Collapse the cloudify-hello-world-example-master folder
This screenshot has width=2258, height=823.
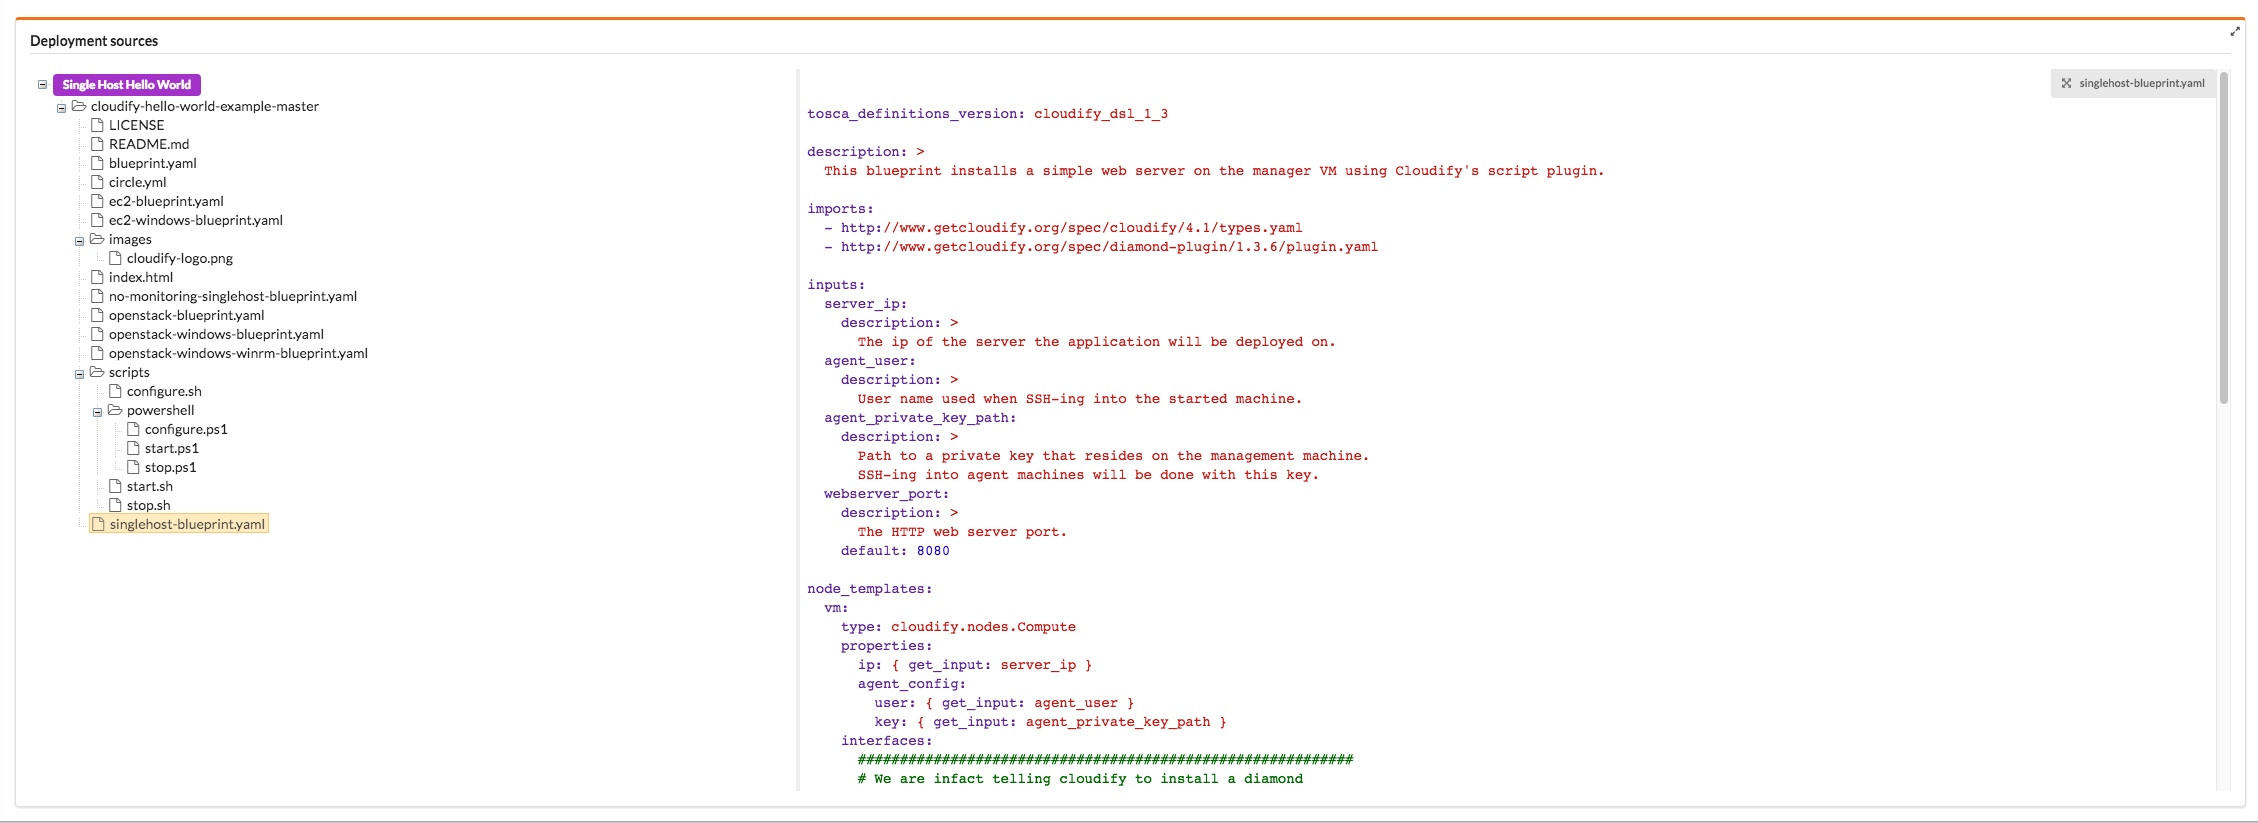tap(61, 108)
